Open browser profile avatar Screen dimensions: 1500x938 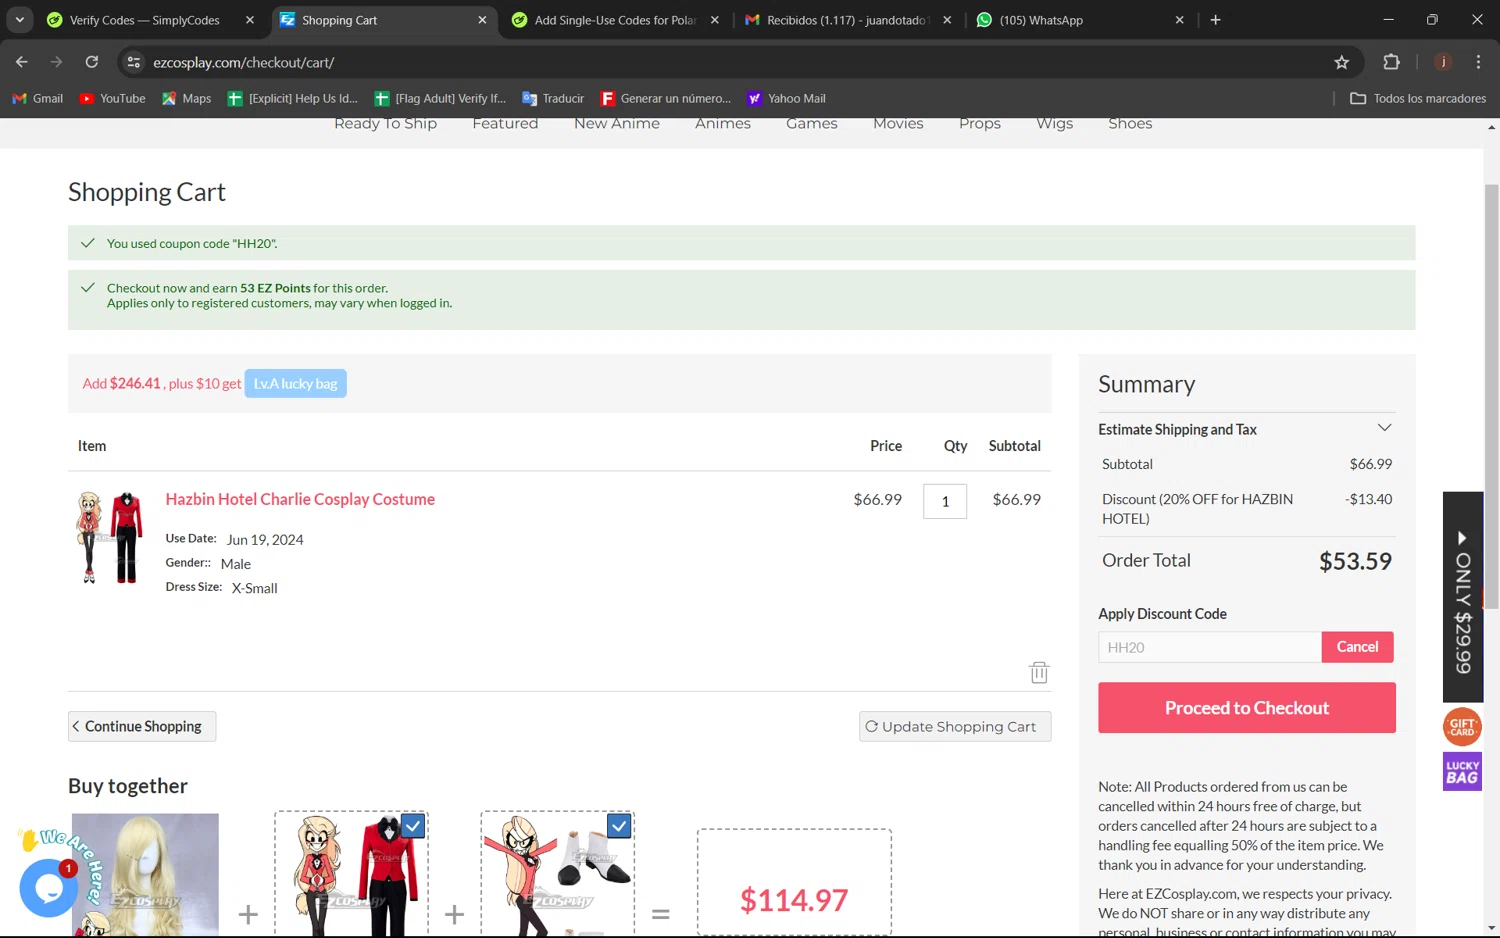click(1443, 62)
